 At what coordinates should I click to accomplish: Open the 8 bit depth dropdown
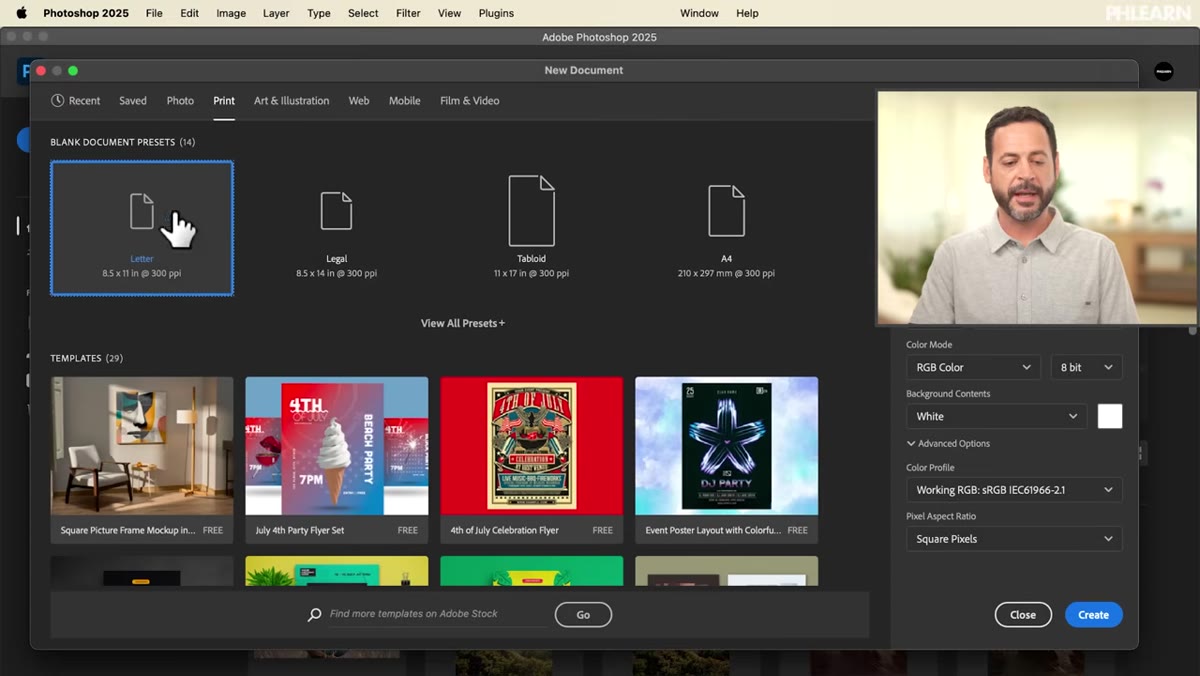pos(1086,367)
